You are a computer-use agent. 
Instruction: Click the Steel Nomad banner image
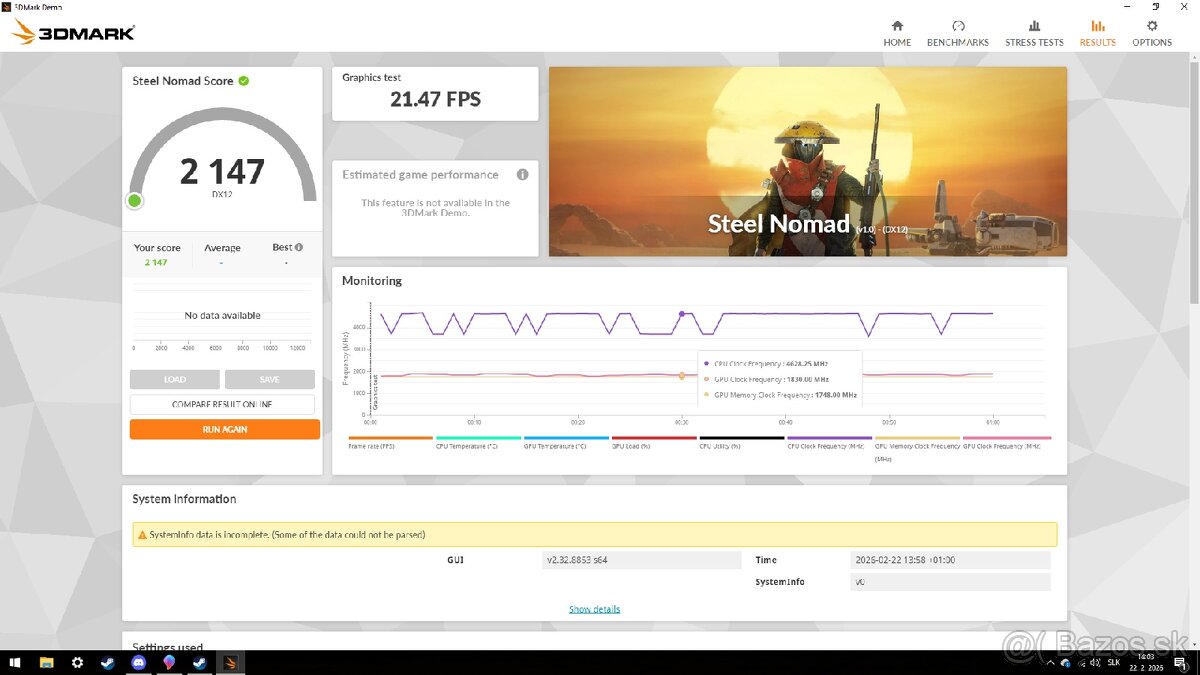tap(807, 161)
